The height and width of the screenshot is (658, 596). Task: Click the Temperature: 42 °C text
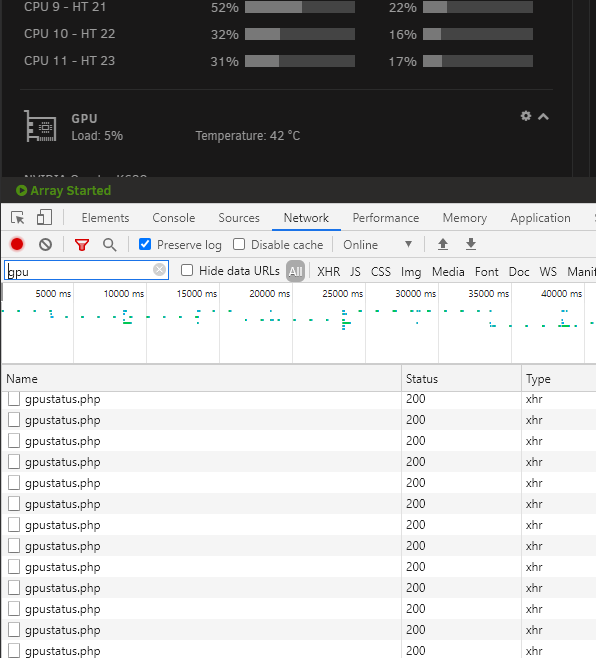tap(248, 136)
